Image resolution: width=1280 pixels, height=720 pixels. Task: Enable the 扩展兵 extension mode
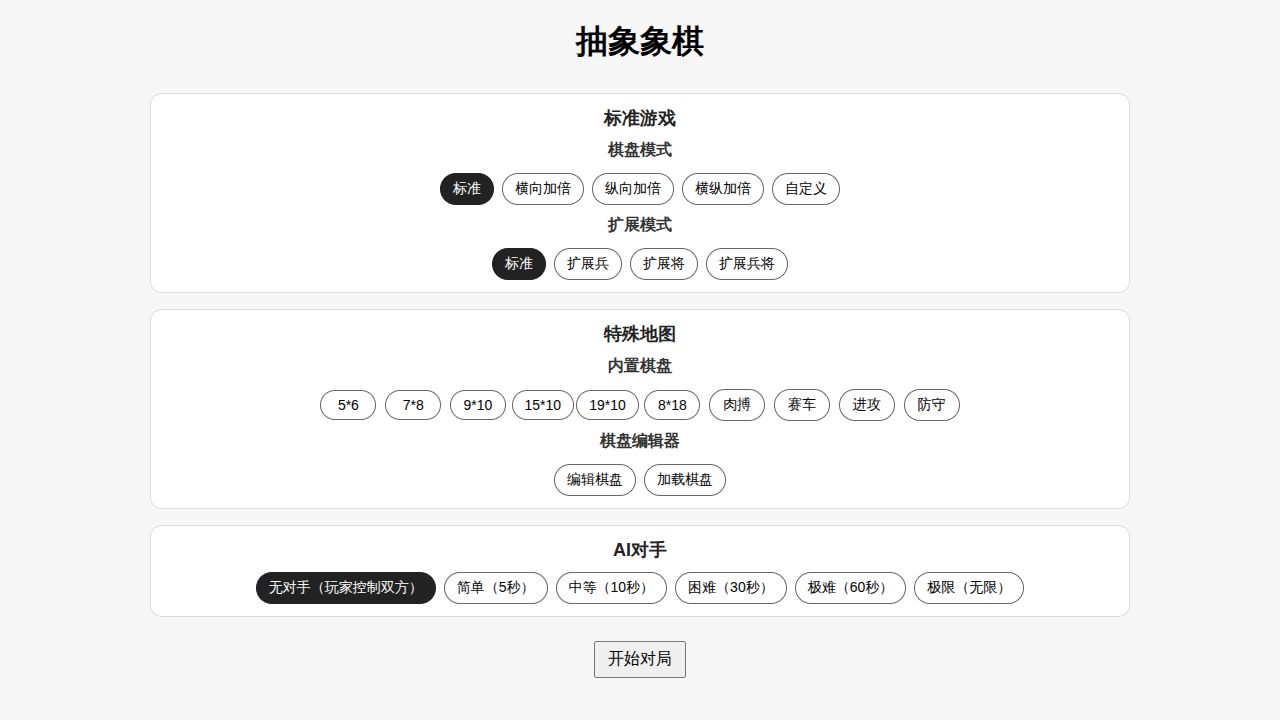click(588, 264)
